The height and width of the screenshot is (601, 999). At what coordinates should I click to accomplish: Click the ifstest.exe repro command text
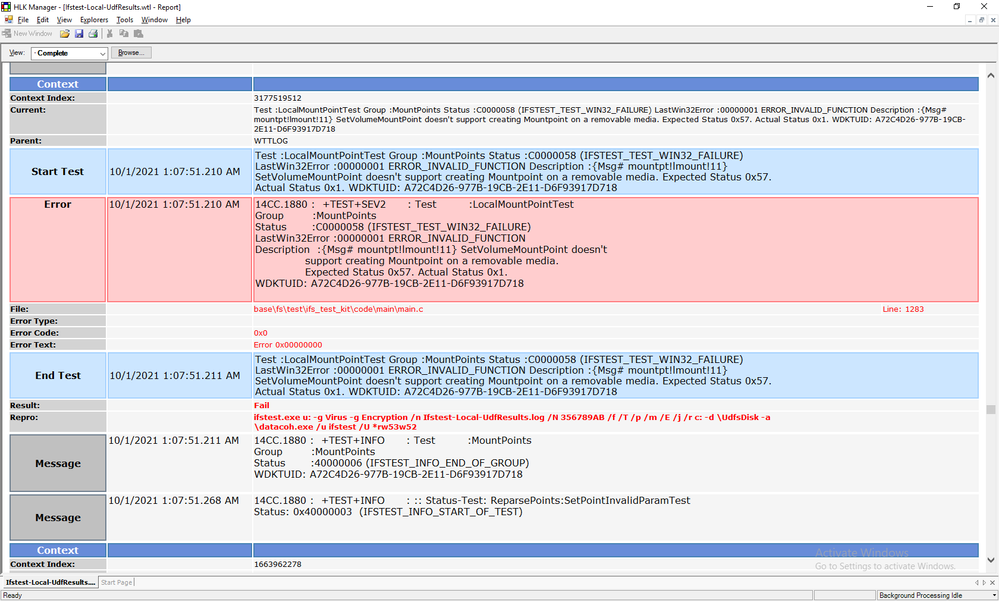point(512,422)
